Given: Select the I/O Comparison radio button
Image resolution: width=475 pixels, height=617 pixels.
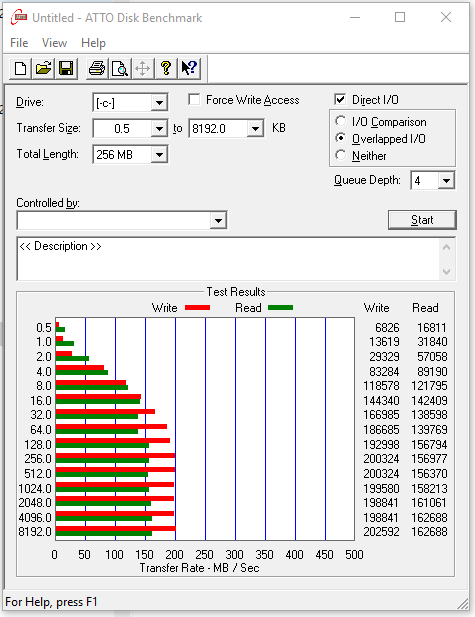Looking at the screenshot, I should [x=340, y=121].
